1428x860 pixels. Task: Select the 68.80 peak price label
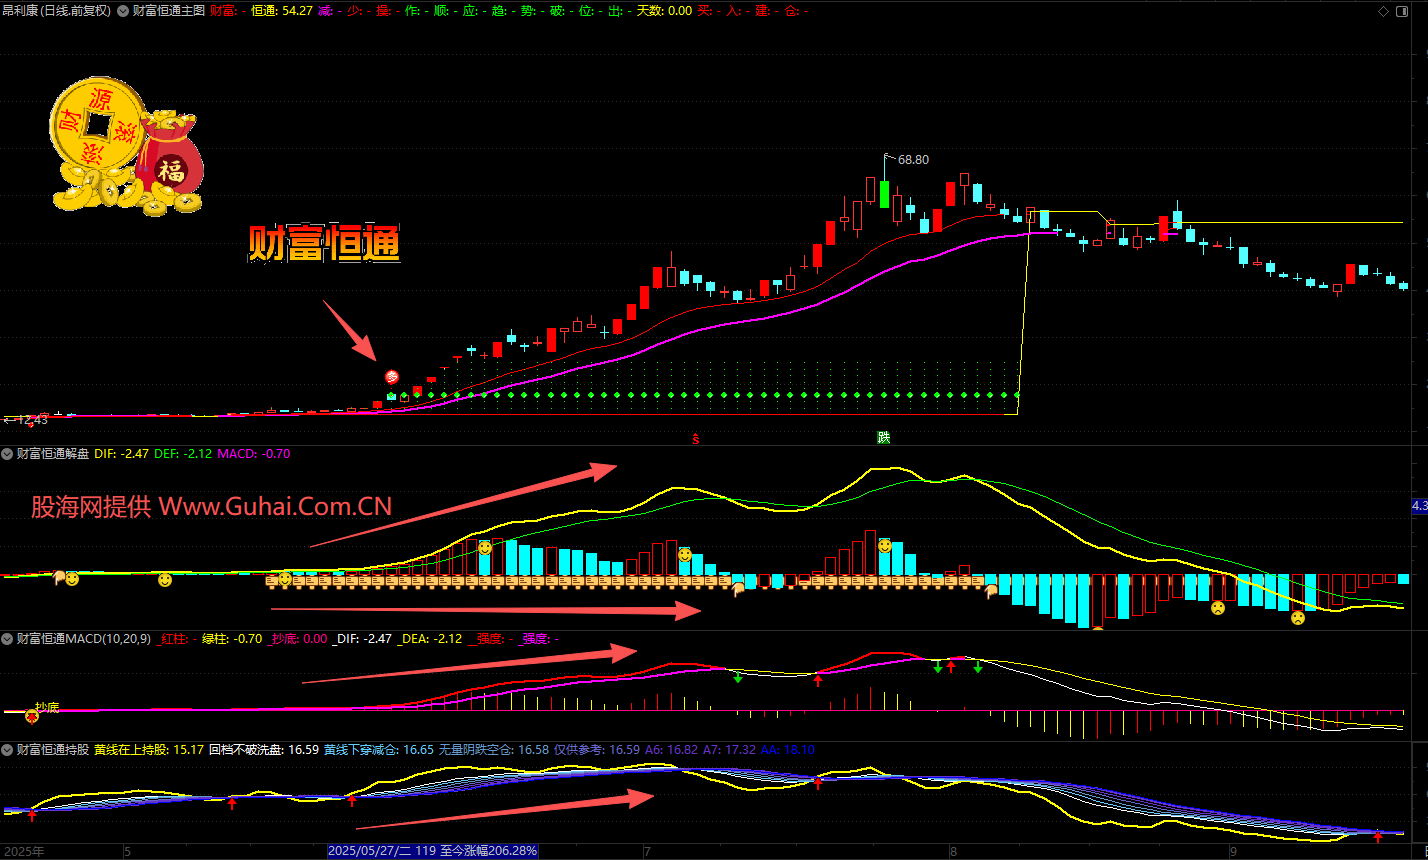pyautogui.click(x=913, y=159)
